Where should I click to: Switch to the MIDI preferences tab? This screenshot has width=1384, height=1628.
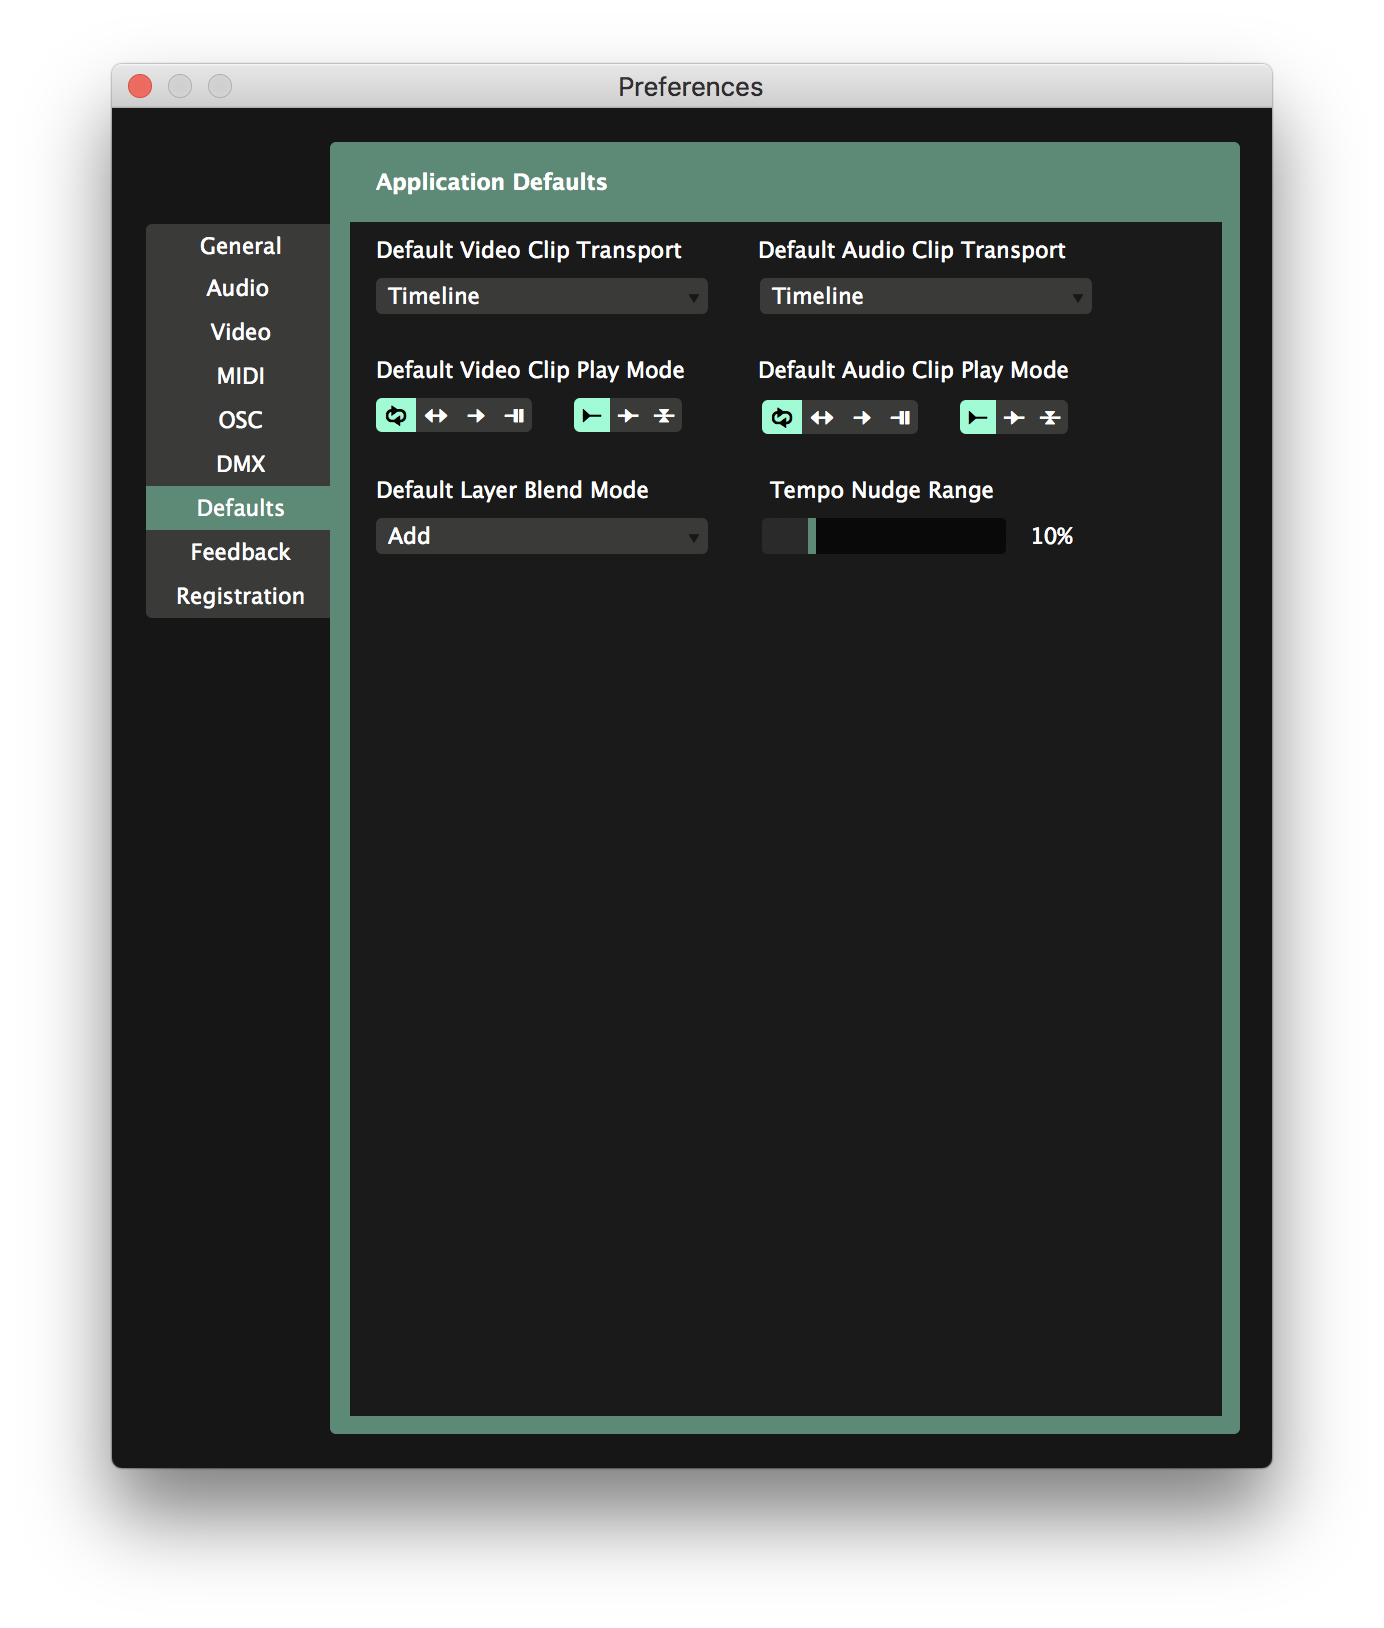[x=240, y=376]
